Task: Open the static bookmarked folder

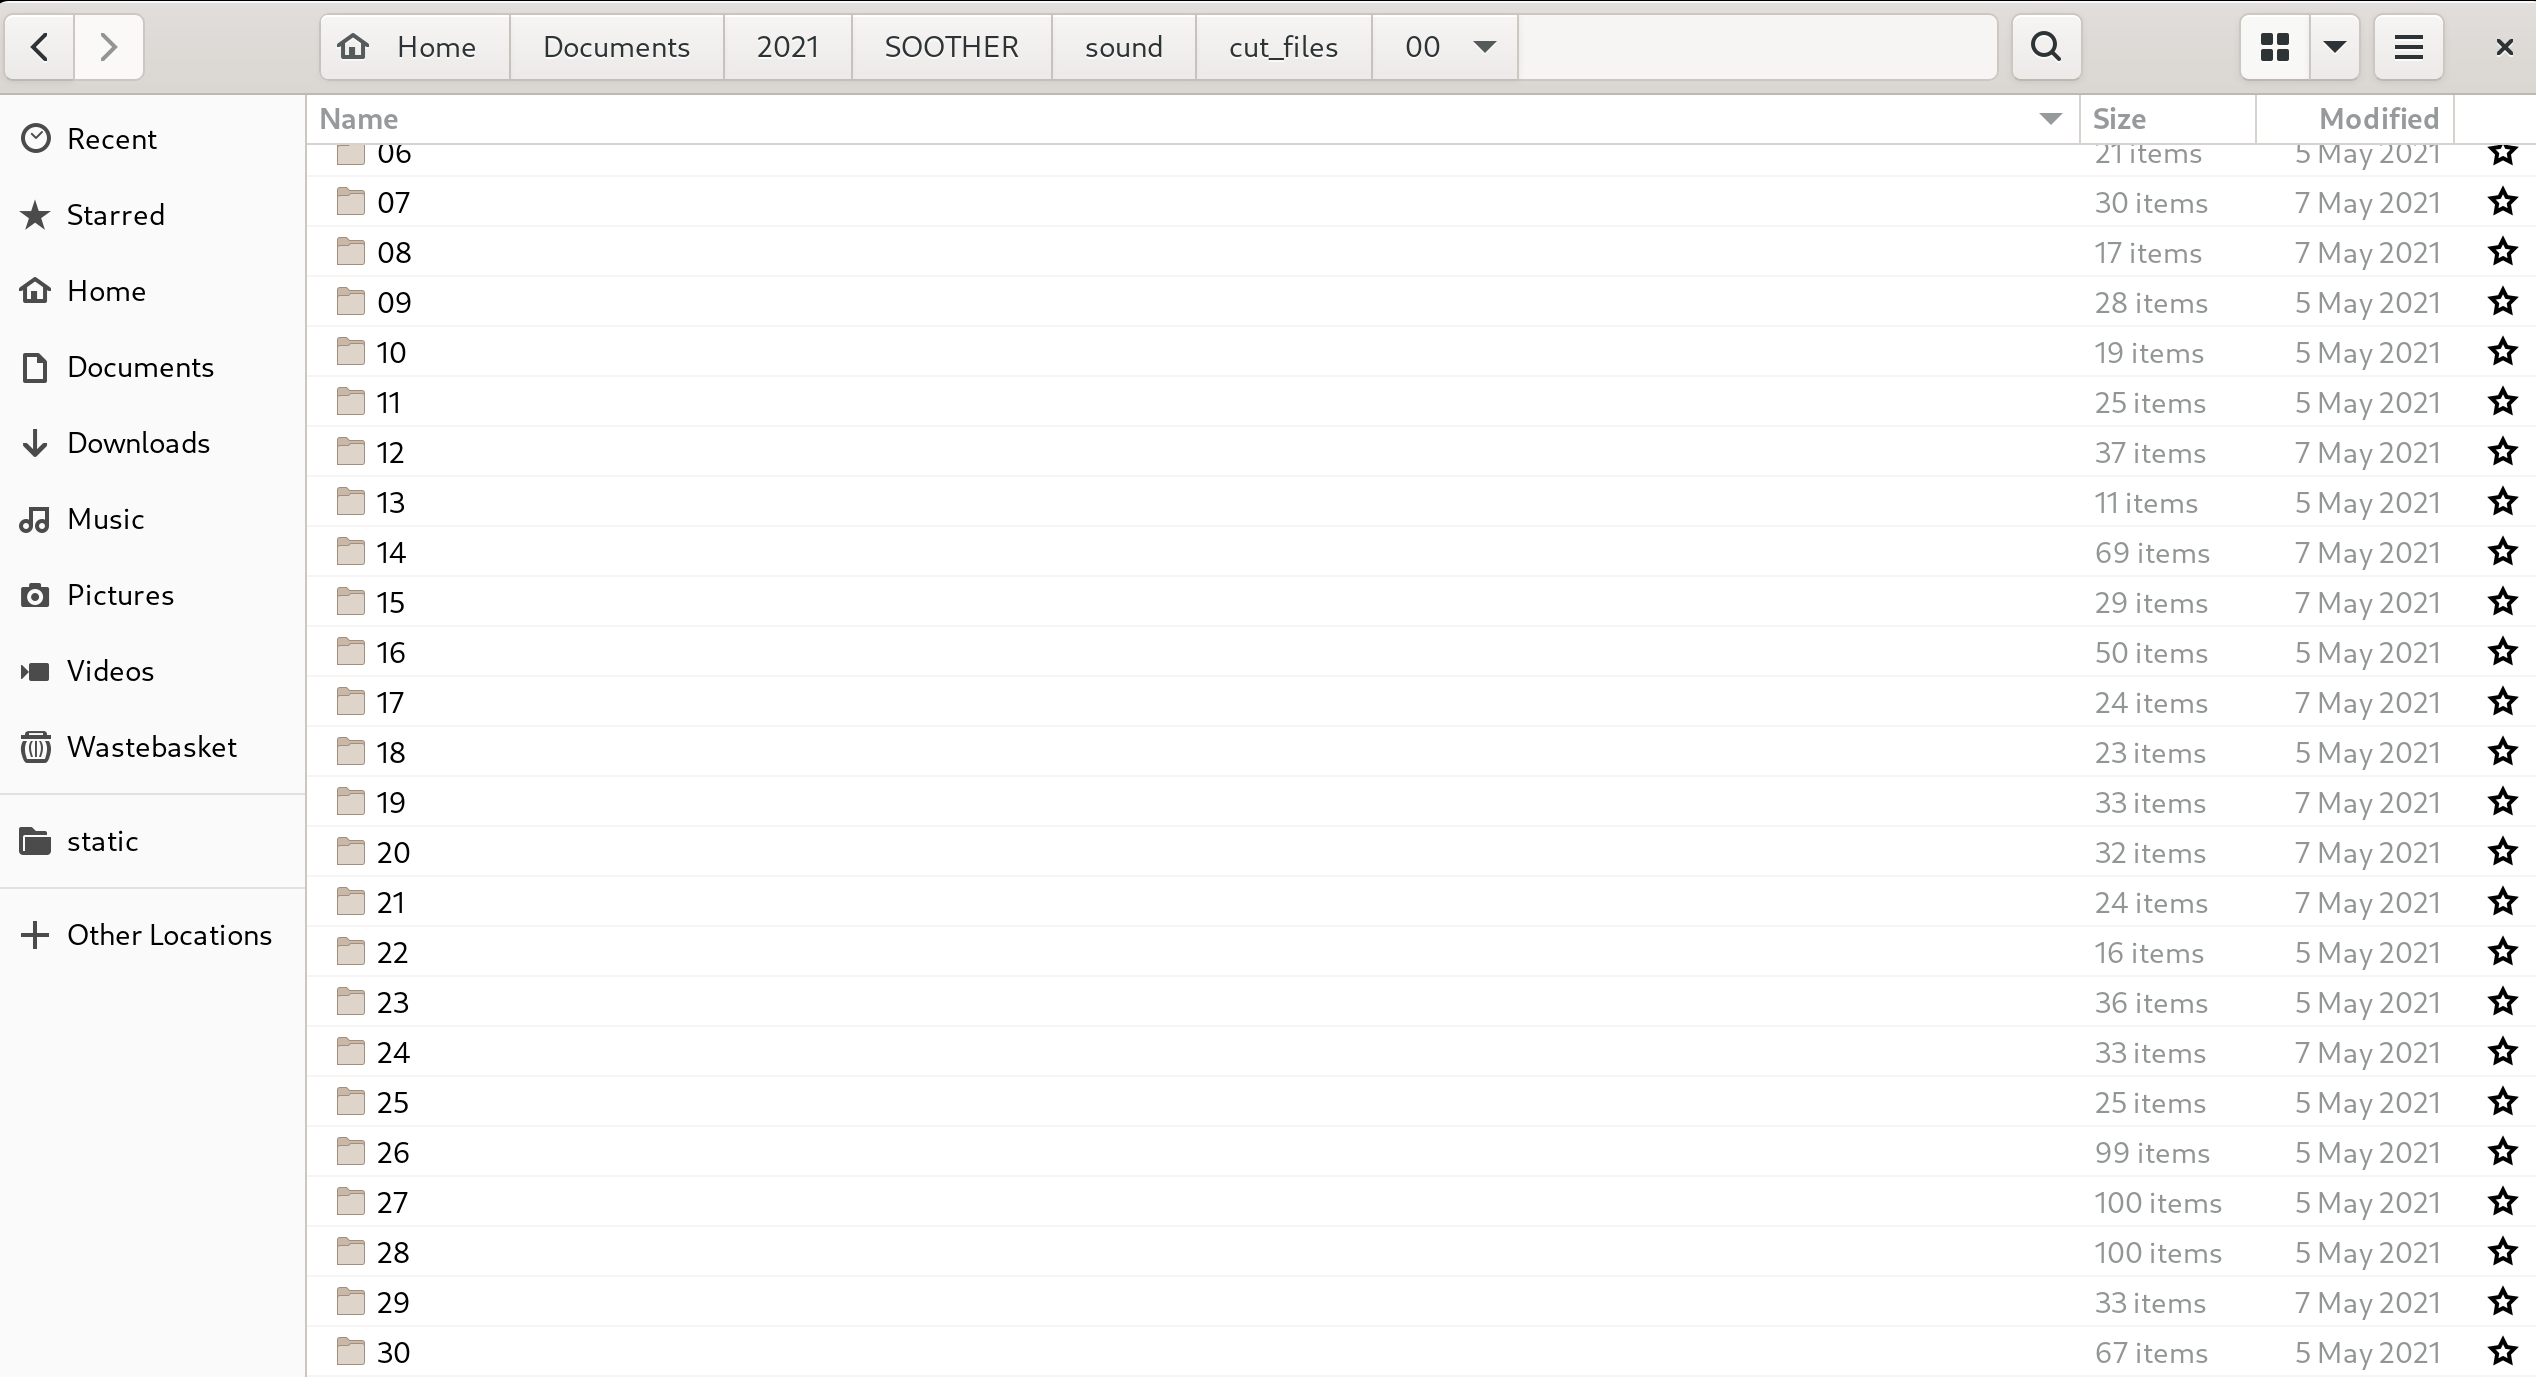Action: tap(102, 841)
